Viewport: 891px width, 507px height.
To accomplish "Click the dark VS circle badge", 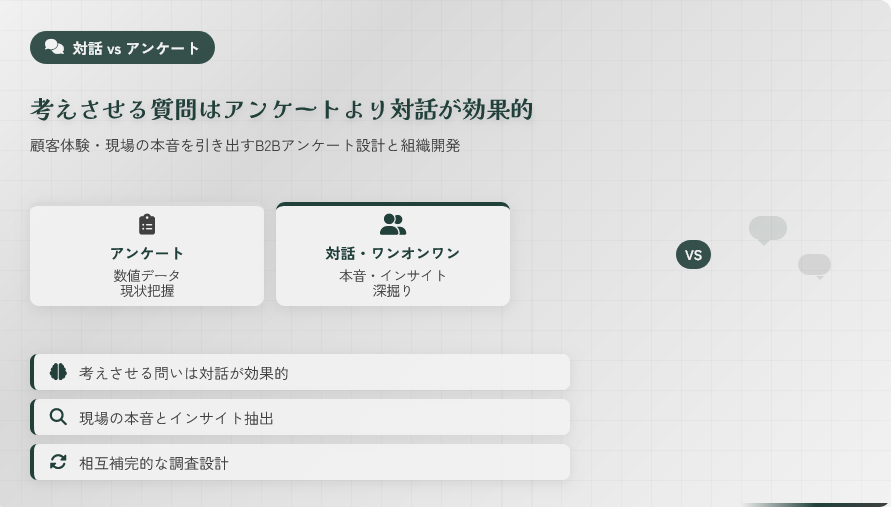I will click(x=693, y=254).
